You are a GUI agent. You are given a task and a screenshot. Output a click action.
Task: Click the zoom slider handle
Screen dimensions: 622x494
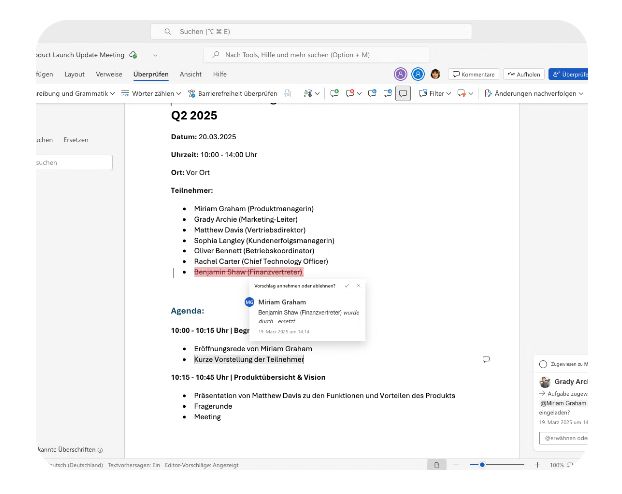point(482,465)
